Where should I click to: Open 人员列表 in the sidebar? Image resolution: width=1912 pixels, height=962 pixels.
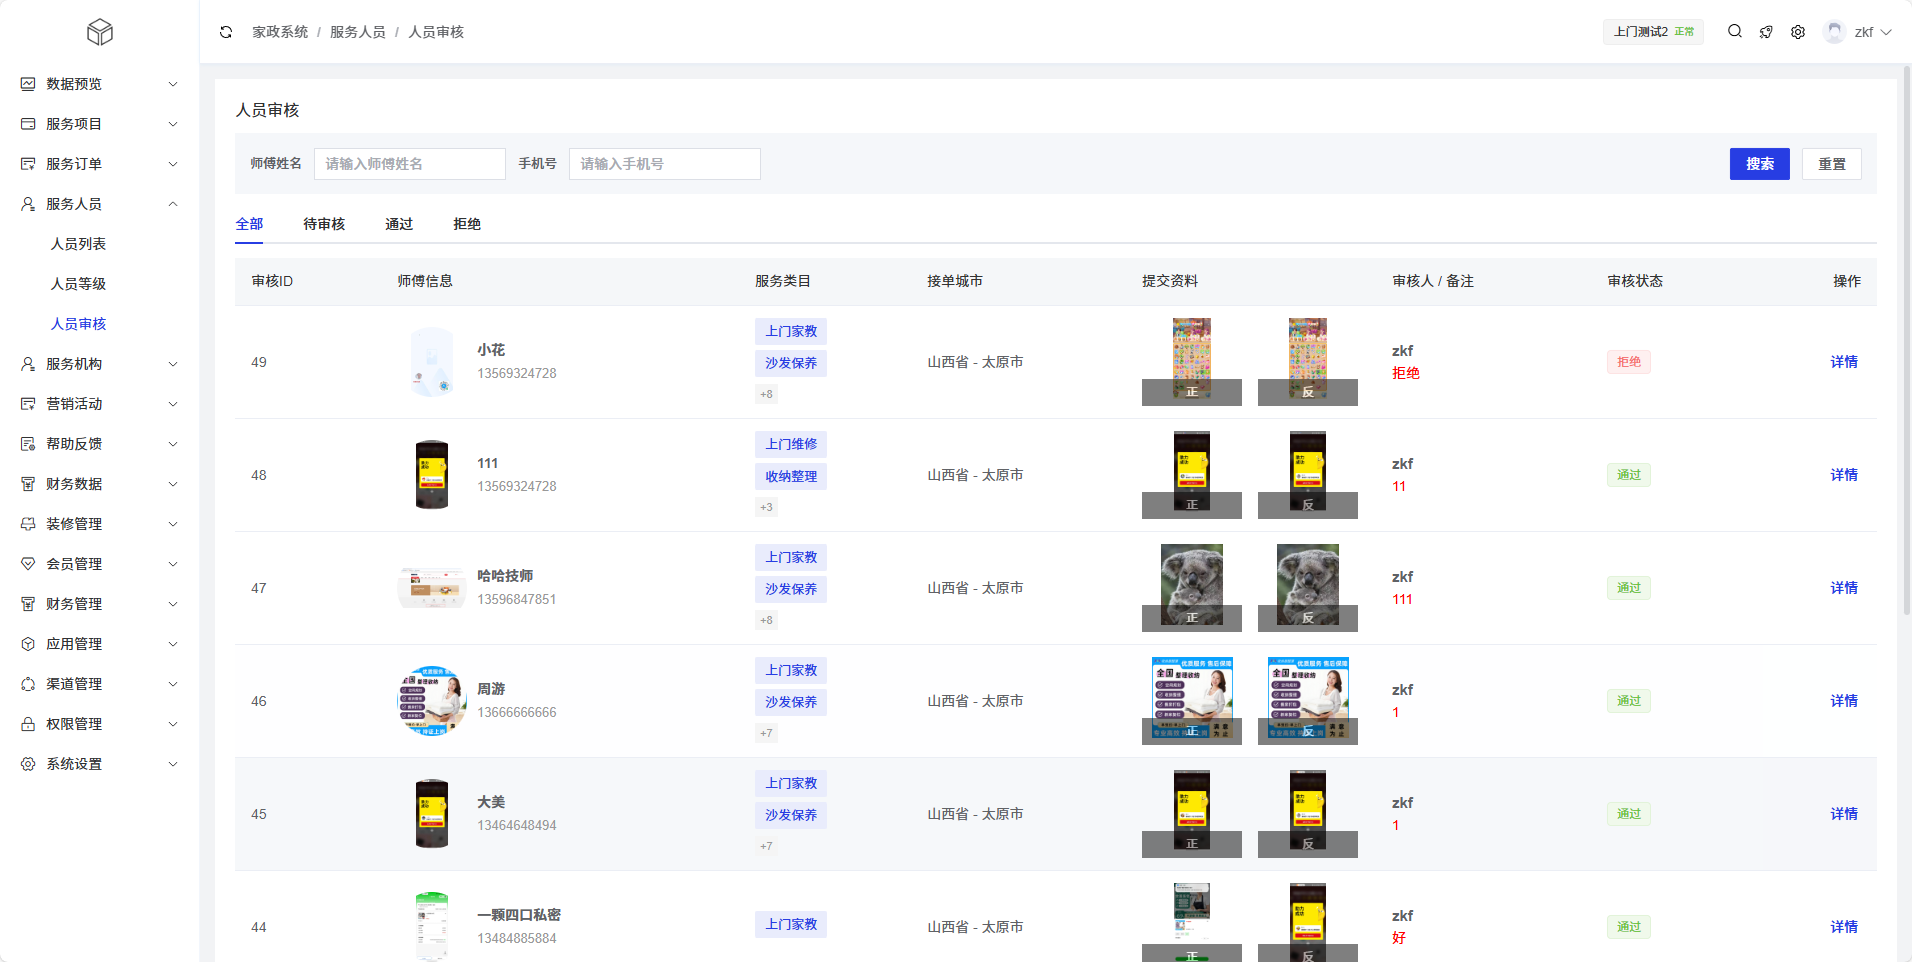79,244
